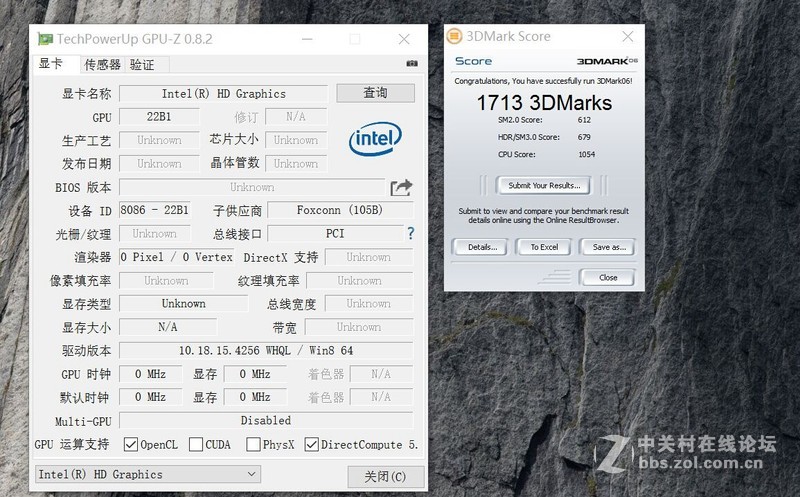800x497 pixels.
Task: Switch to the 验证 tab
Action: tap(142, 65)
